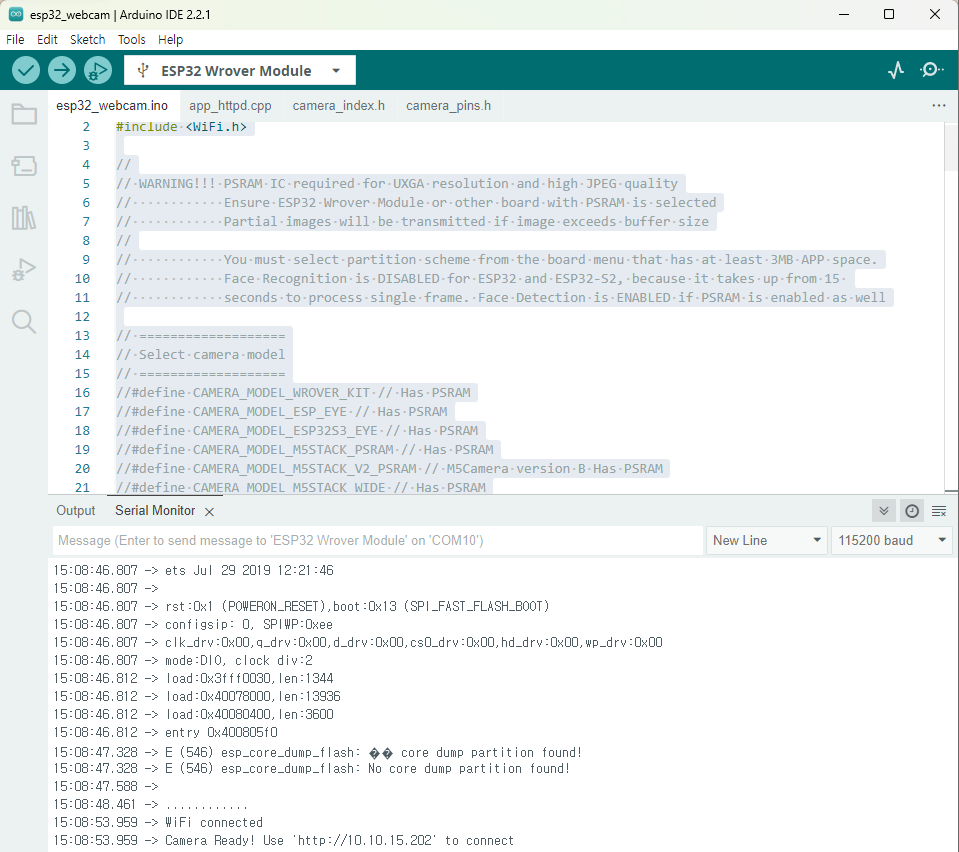Screen dimensions: 959x852
Task: Open Serial Monitor magnifier icon in toolbar
Action: pos(931,70)
